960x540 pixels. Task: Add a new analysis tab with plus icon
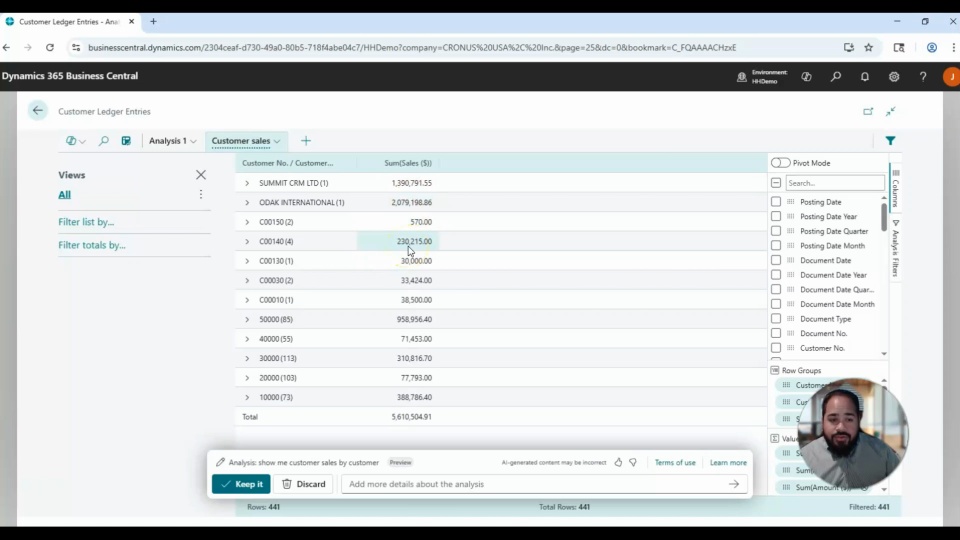pyautogui.click(x=306, y=141)
